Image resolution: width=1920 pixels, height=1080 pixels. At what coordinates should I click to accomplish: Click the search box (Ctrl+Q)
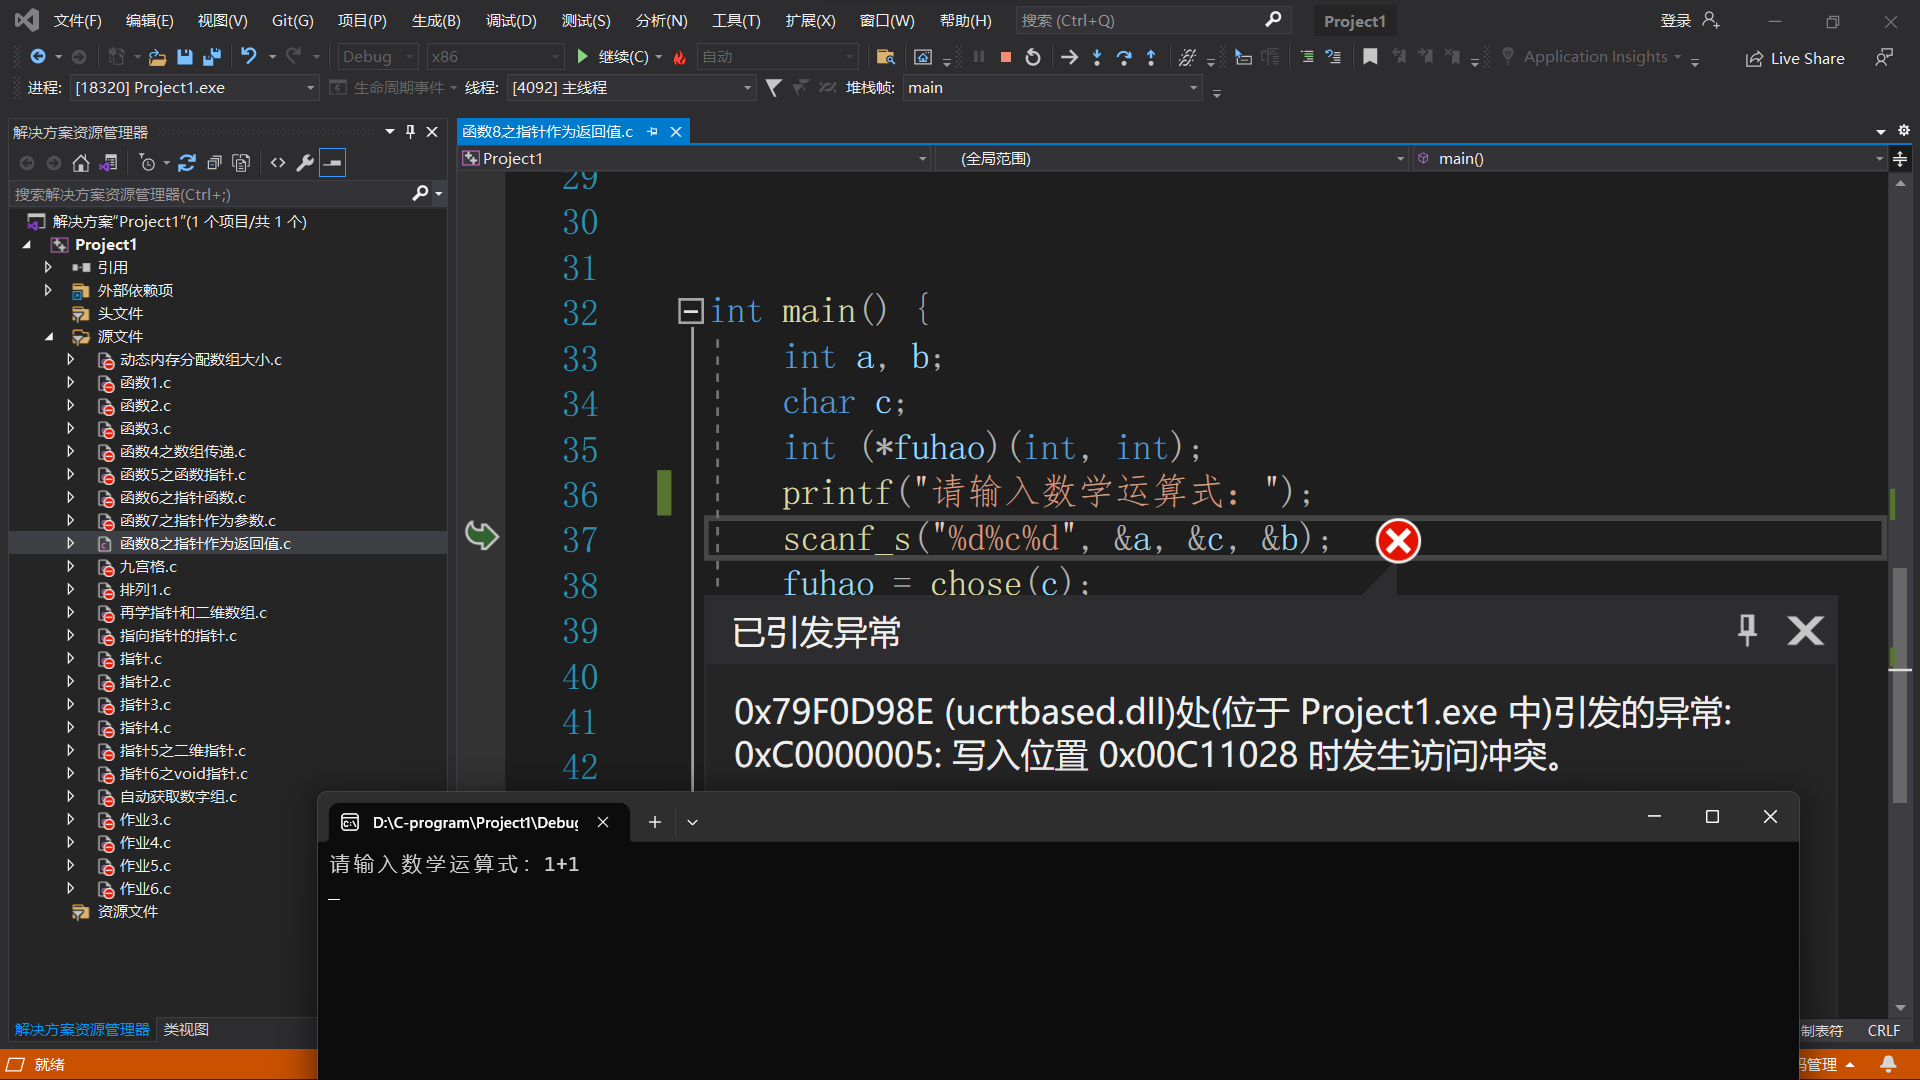click(1152, 20)
